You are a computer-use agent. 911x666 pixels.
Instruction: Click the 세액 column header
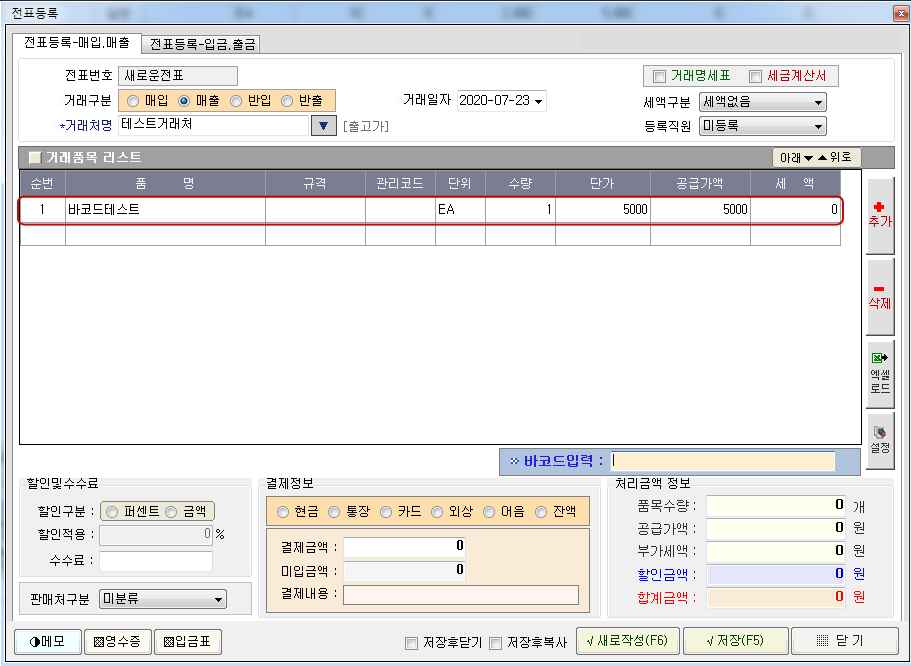coord(795,184)
